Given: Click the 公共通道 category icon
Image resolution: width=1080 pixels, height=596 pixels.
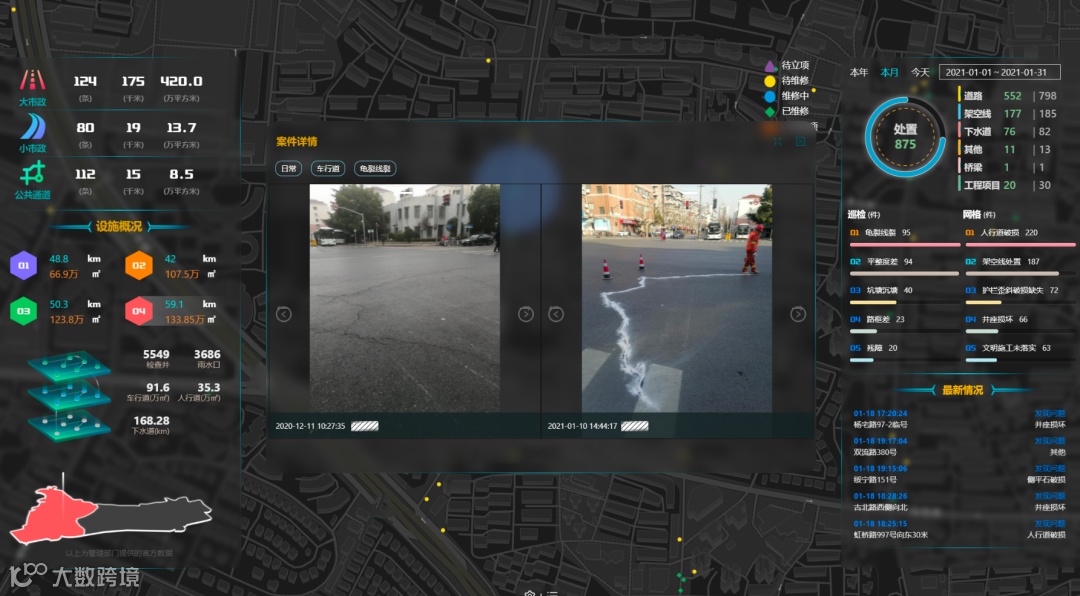Looking at the screenshot, I should click(32, 173).
